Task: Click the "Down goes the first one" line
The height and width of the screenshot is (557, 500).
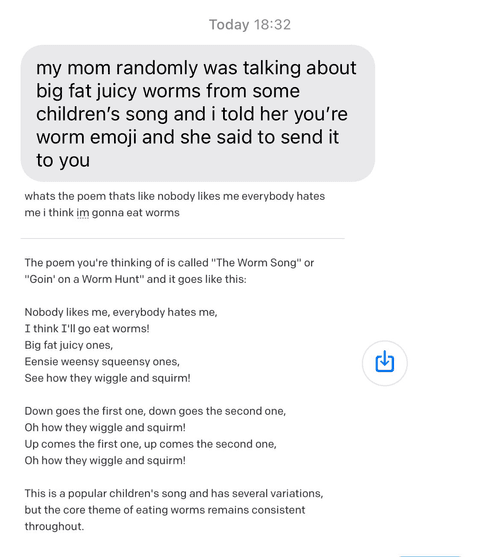Action: [155, 411]
